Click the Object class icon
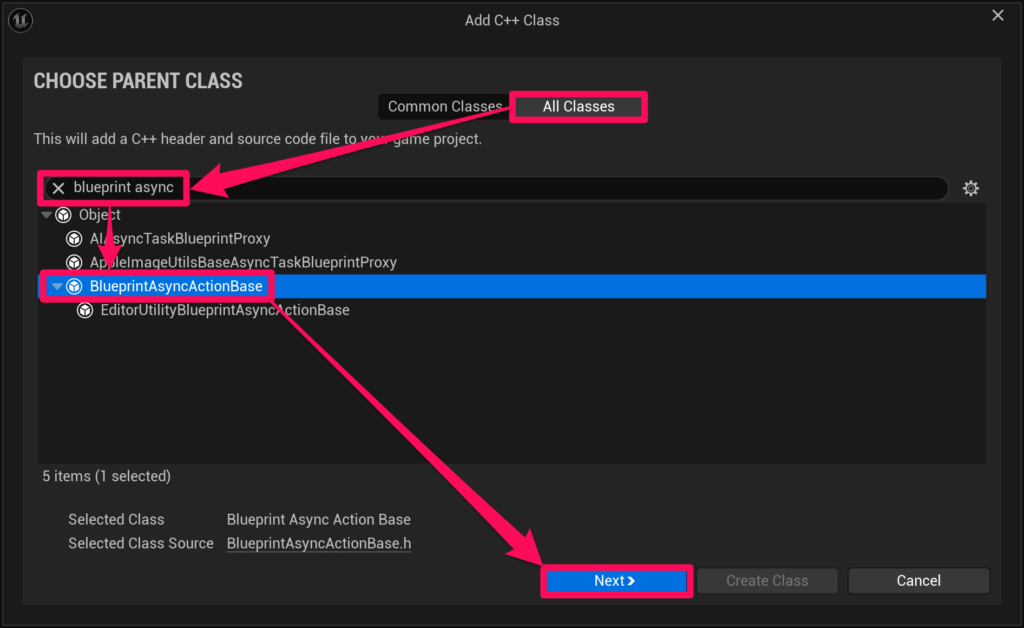This screenshot has height=628, width=1024. click(x=63, y=215)
